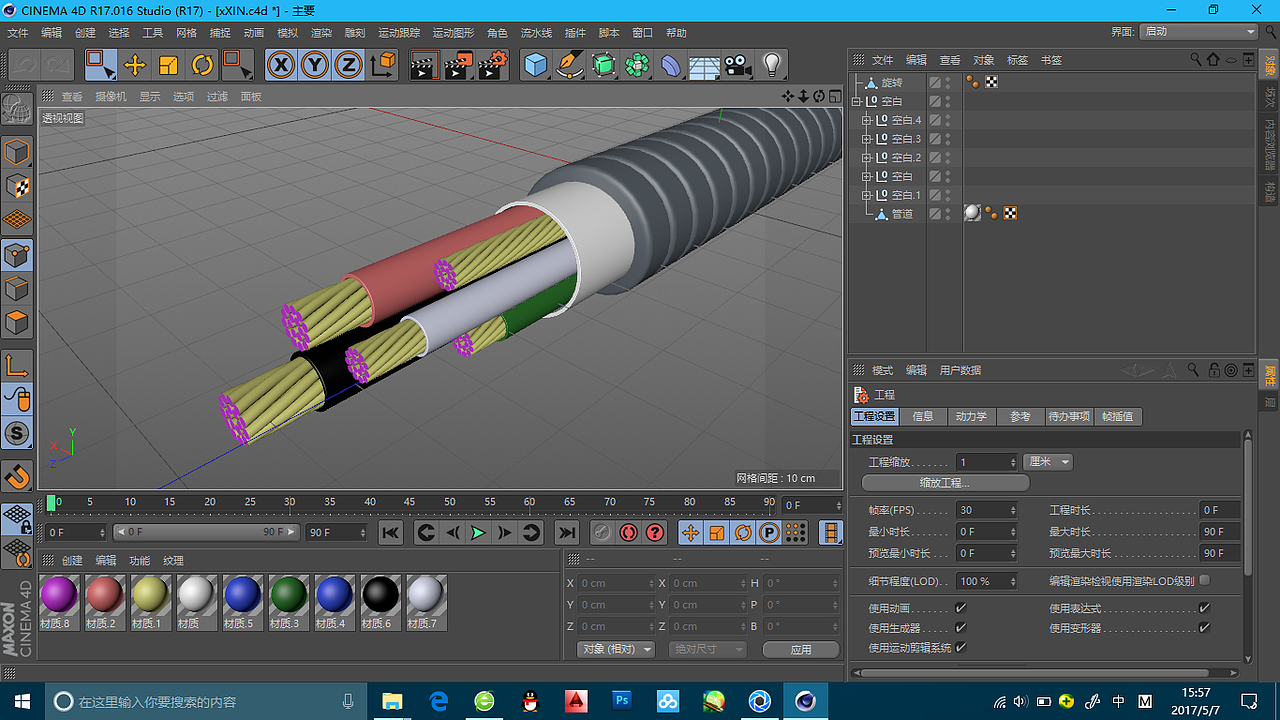This screenshot has width=1280, height=720.
Task: Jump to the start of the animation
Action: click(390, 533)
